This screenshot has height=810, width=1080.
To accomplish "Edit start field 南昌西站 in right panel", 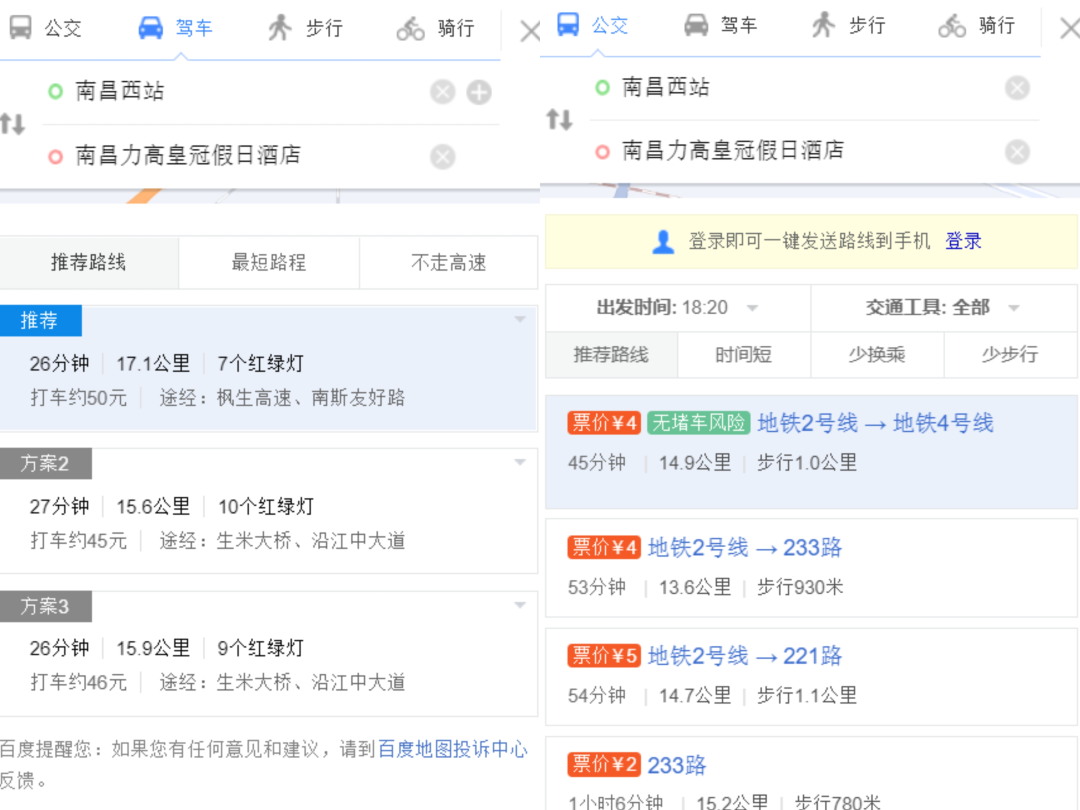I will pos(665,87).
